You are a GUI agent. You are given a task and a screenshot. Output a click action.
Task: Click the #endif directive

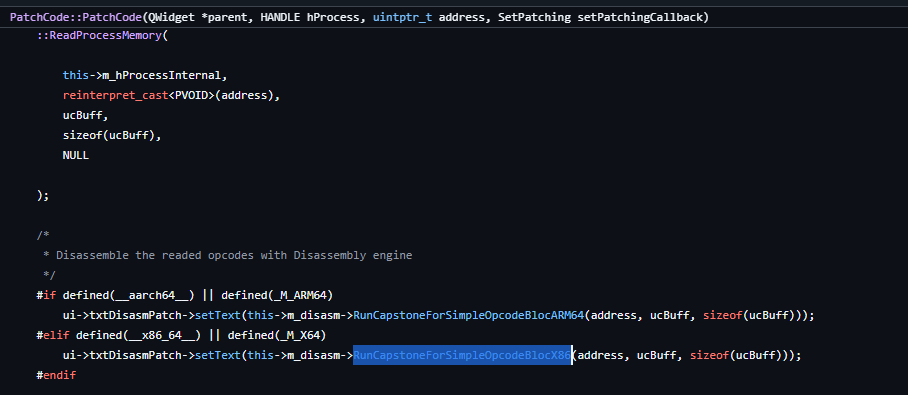pos(56,375)
